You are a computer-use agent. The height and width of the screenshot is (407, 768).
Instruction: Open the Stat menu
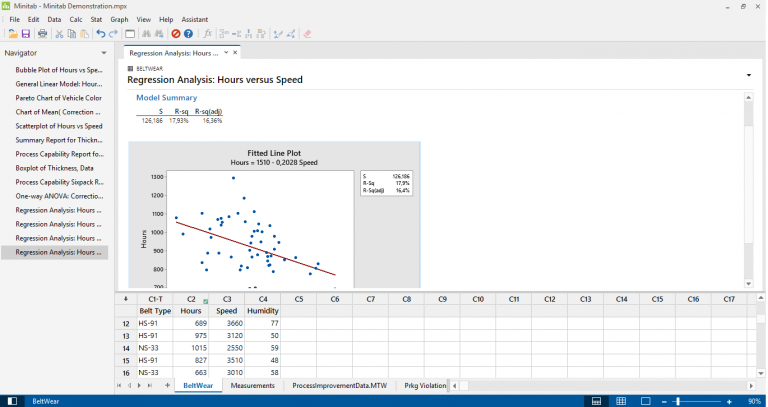(96, 20)
